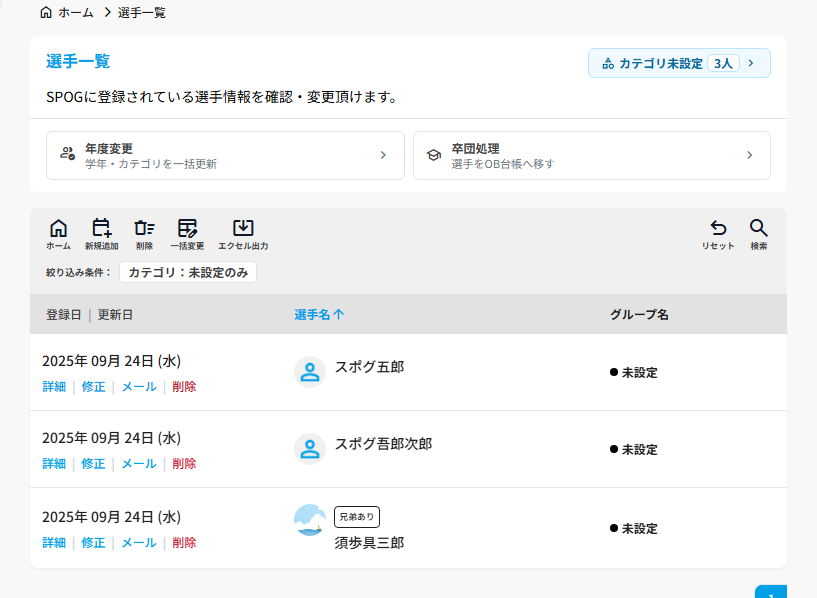Click the profile photo of 須歩具三郎
This screenshot has height=598, width=817.
(310, 520)
